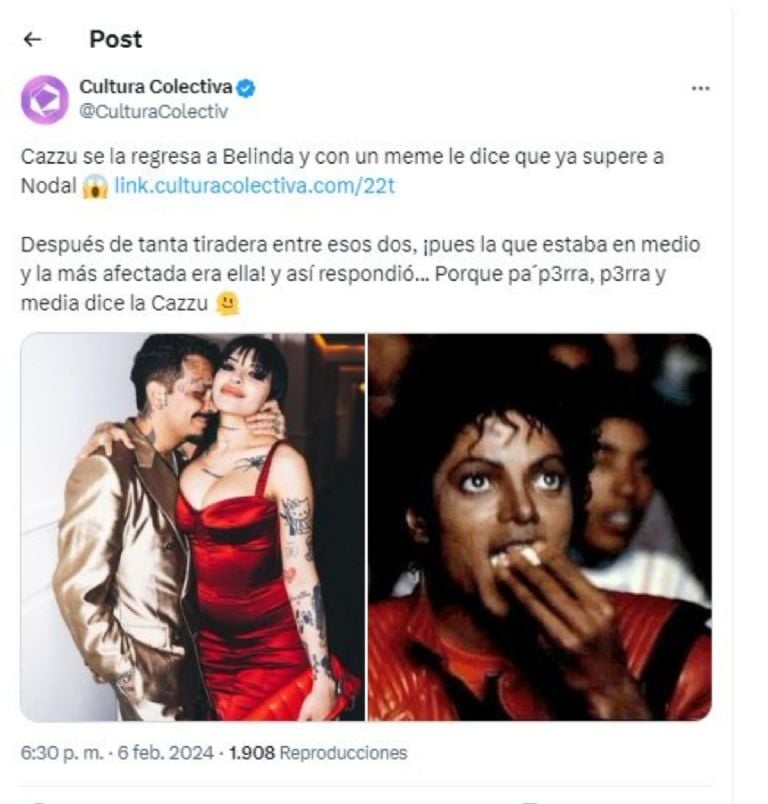Open the three-dot more options menu
The height and width of the screenshot is (804, 768).
pos(700,89)
